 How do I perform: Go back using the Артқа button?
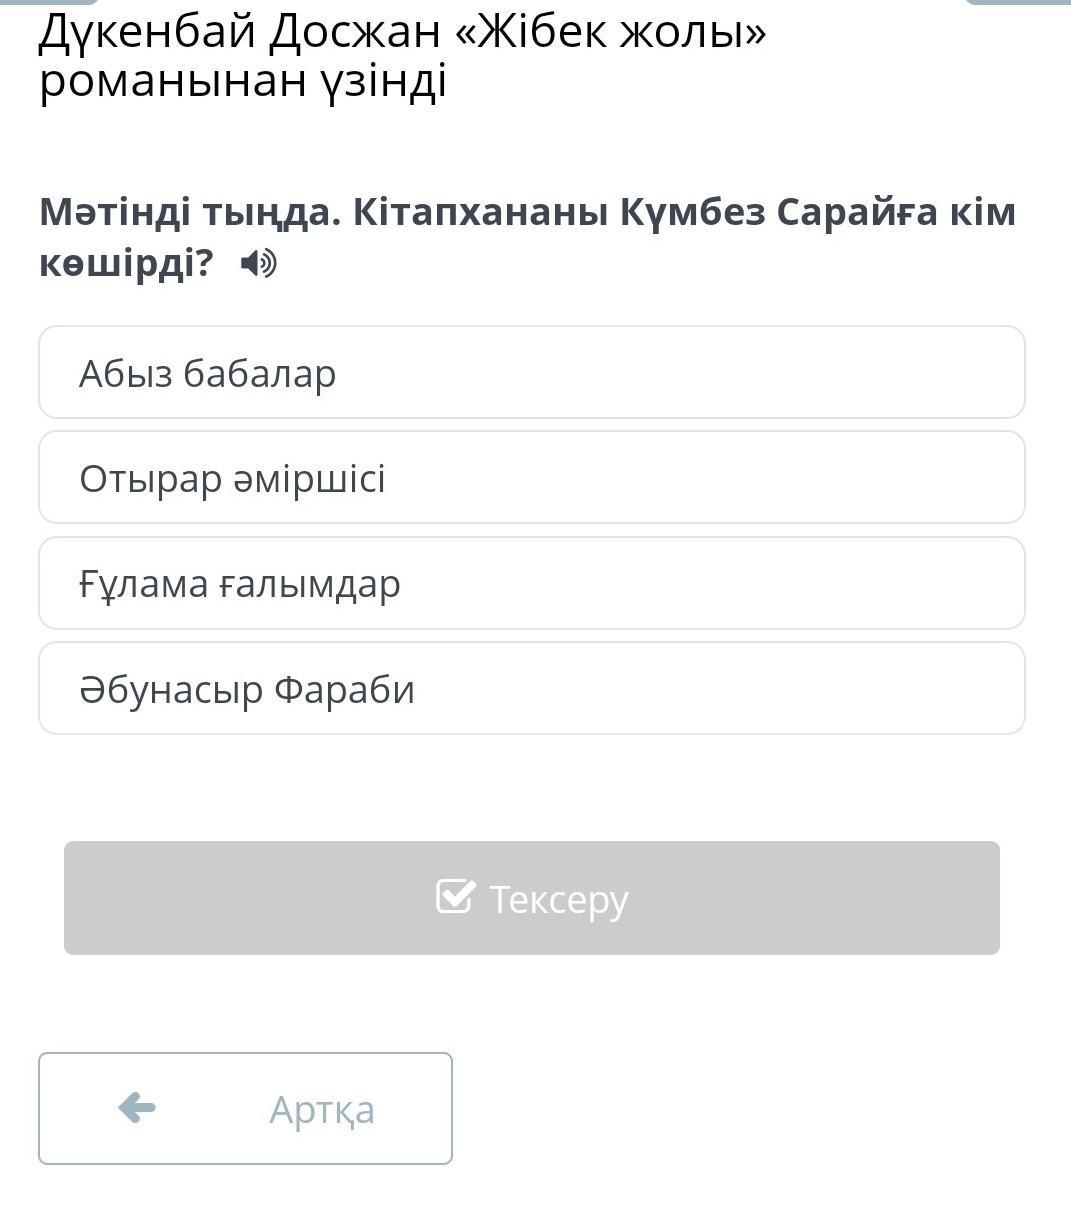pos(245,1108)
